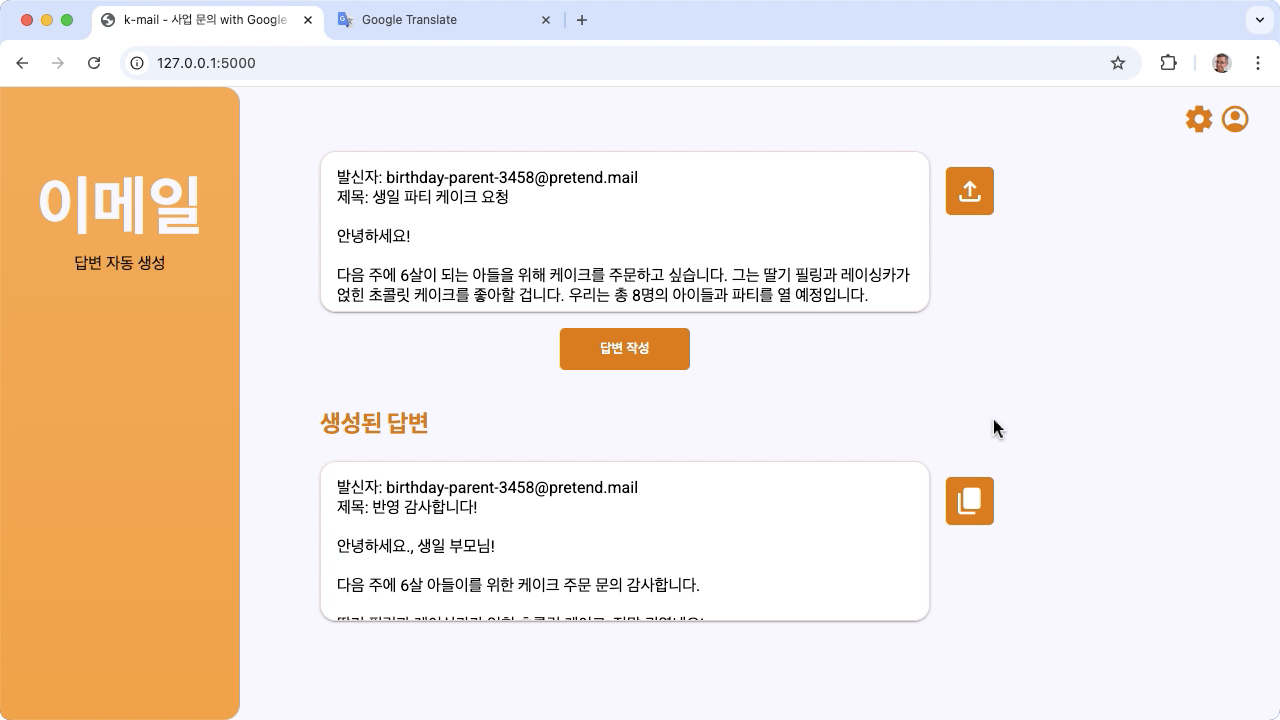Open the app settings gear icon
The width and height of the screenshot is (1280, 720).
click(1199, 118)
